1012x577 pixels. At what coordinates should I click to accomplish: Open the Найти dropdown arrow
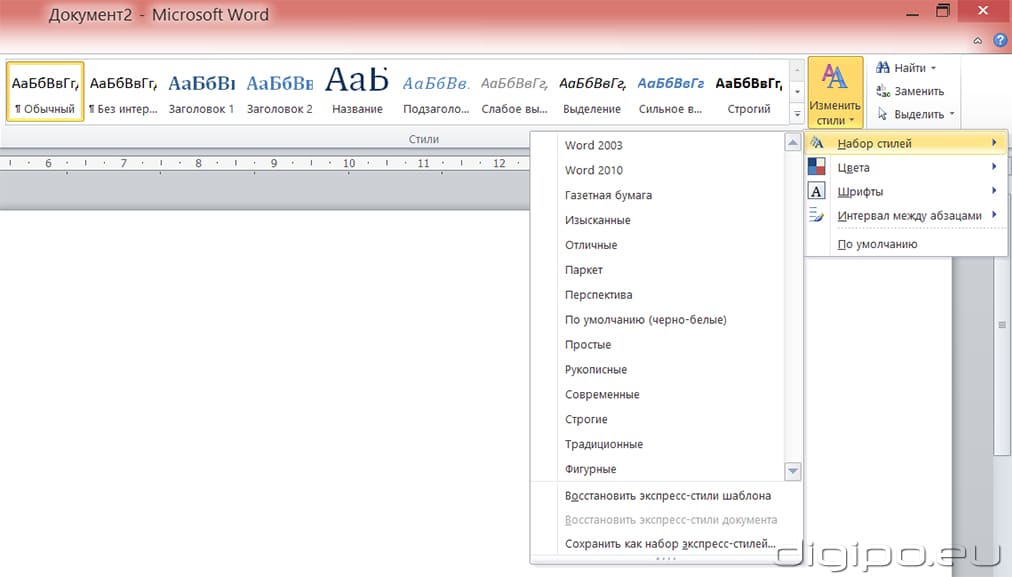click(x=933, y=68)
